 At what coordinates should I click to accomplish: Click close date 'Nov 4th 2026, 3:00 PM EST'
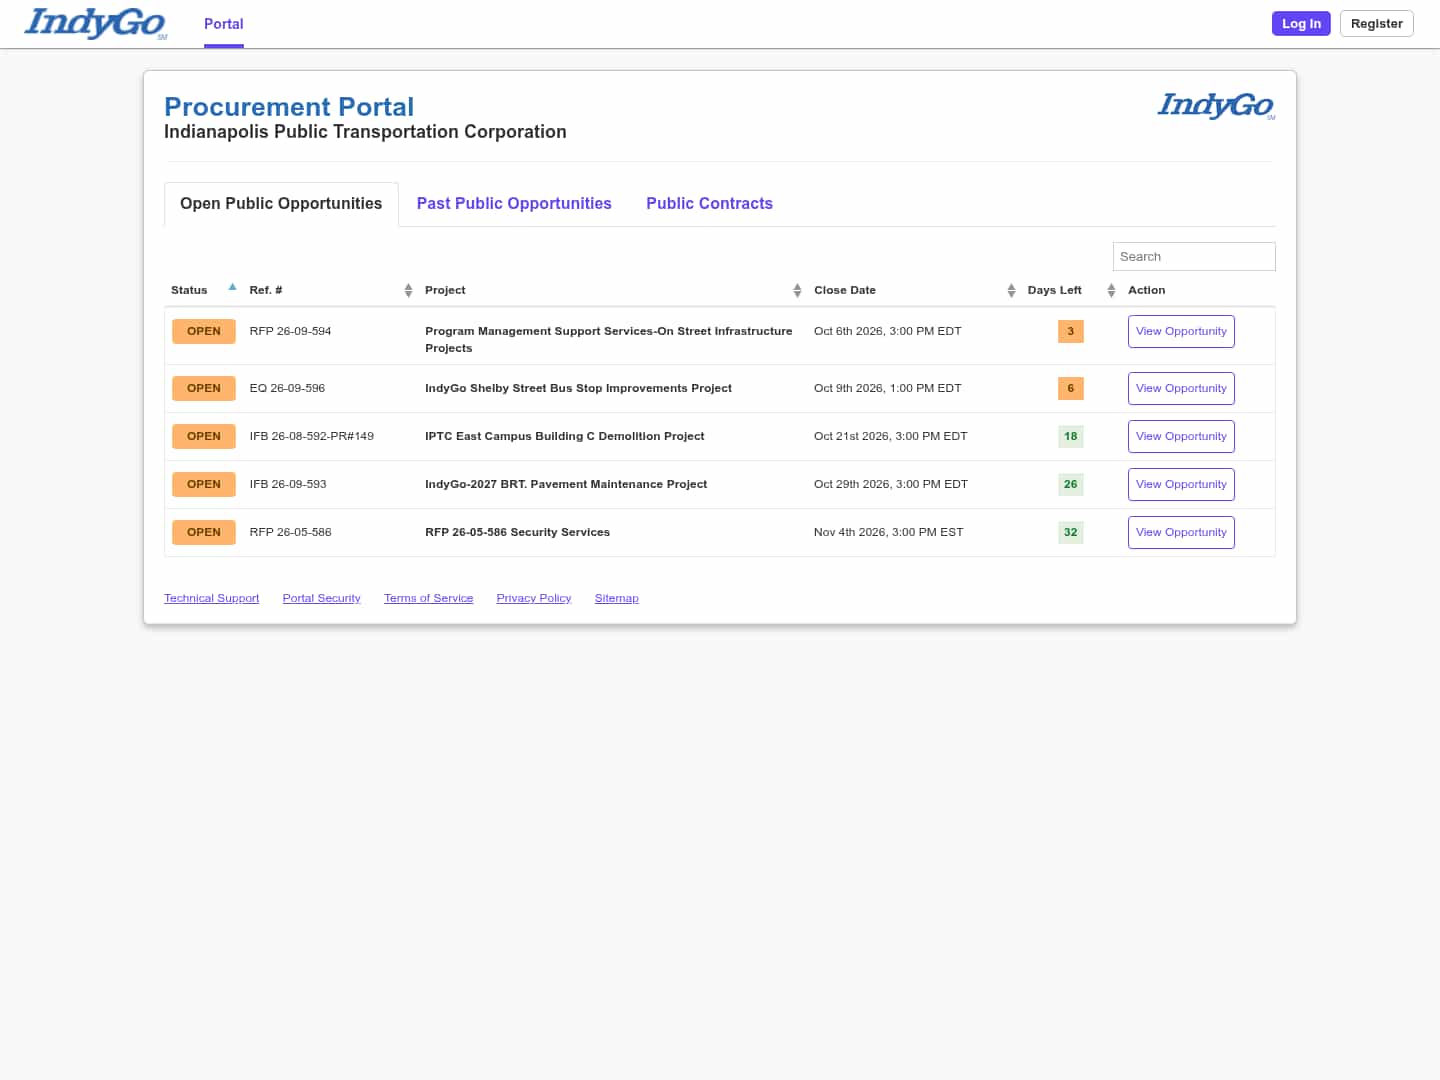coord(888,532)
